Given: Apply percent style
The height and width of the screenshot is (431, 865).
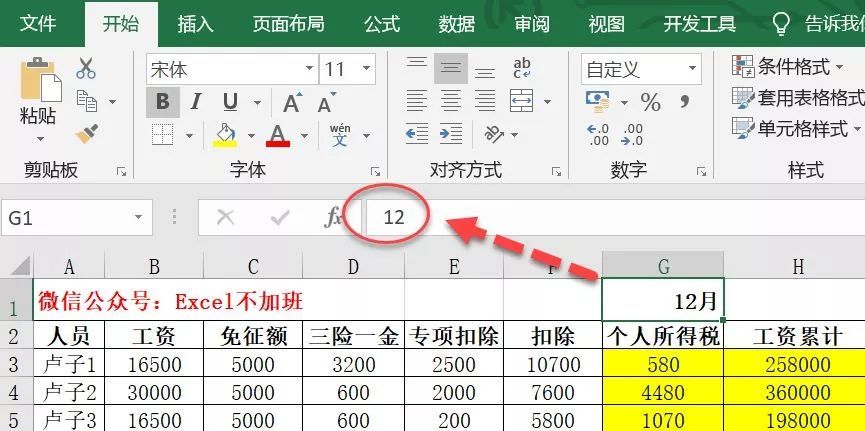Looking at the screenshot, I should [651, 102].
